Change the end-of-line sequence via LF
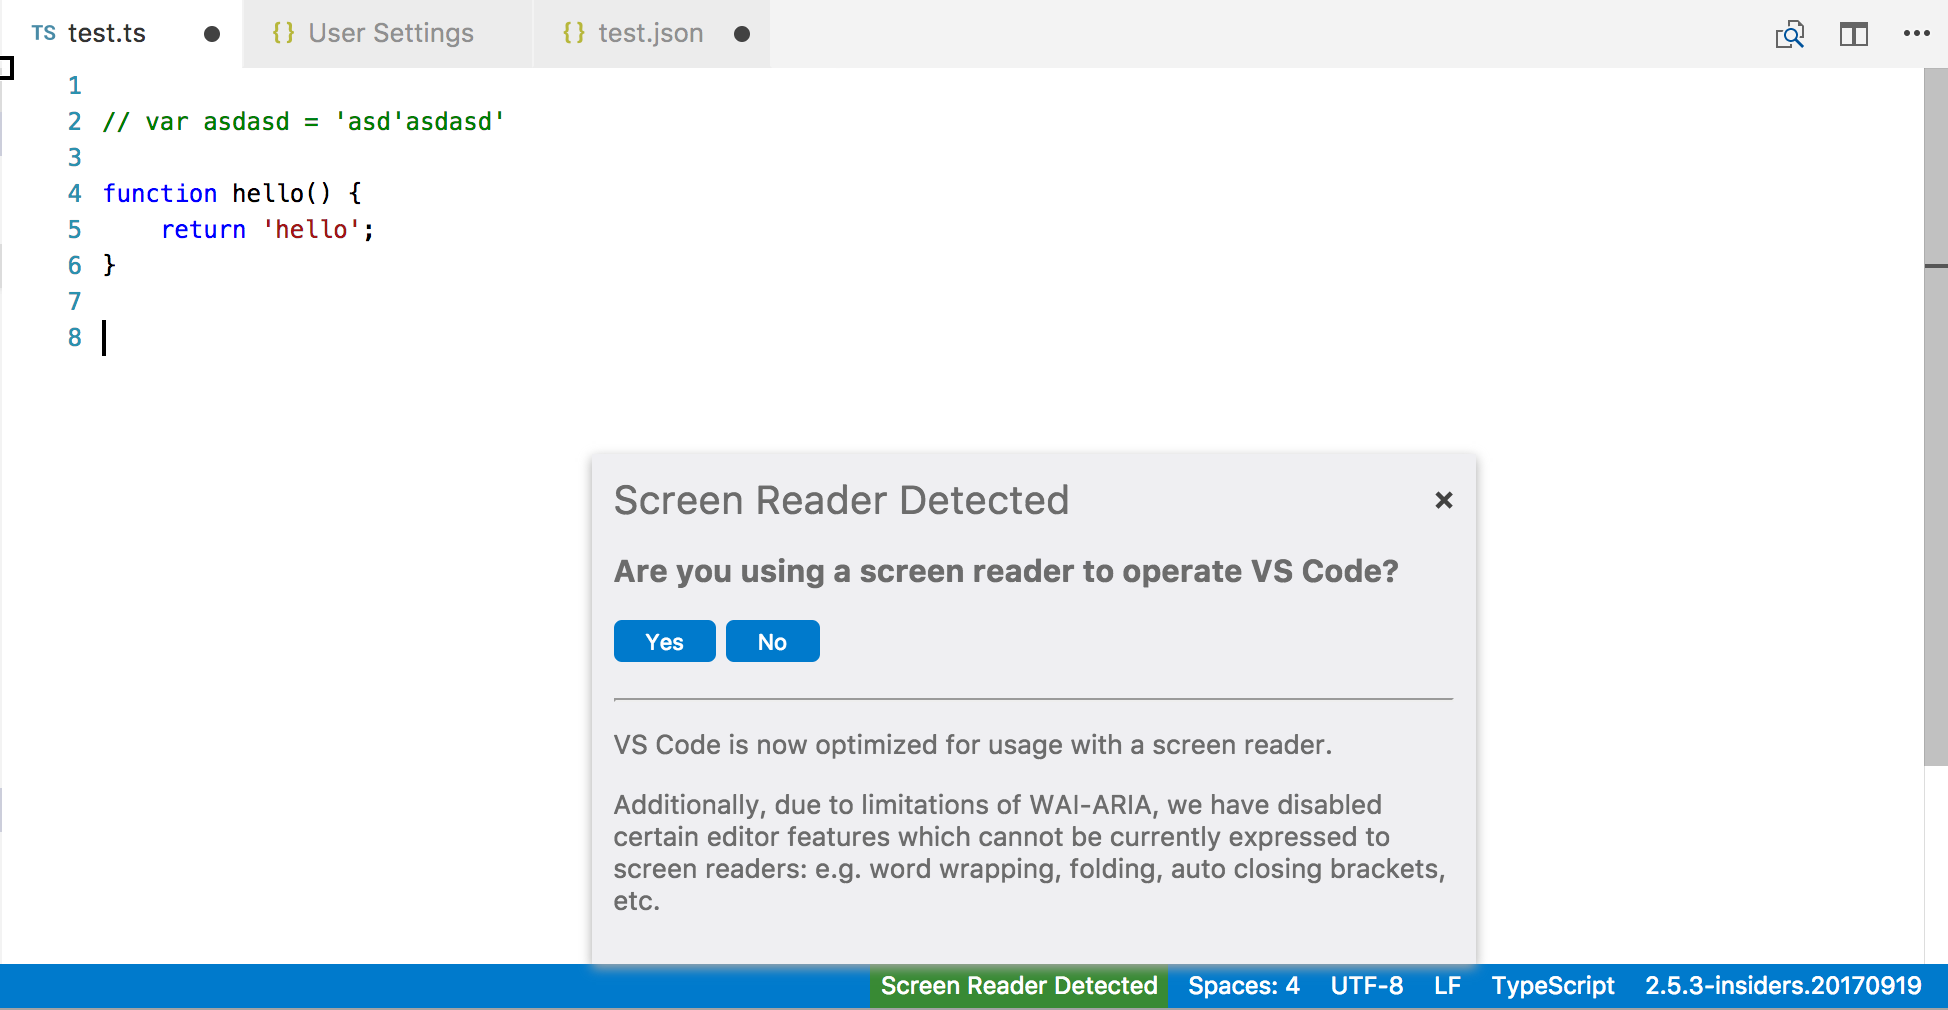 click(1447, 986)
